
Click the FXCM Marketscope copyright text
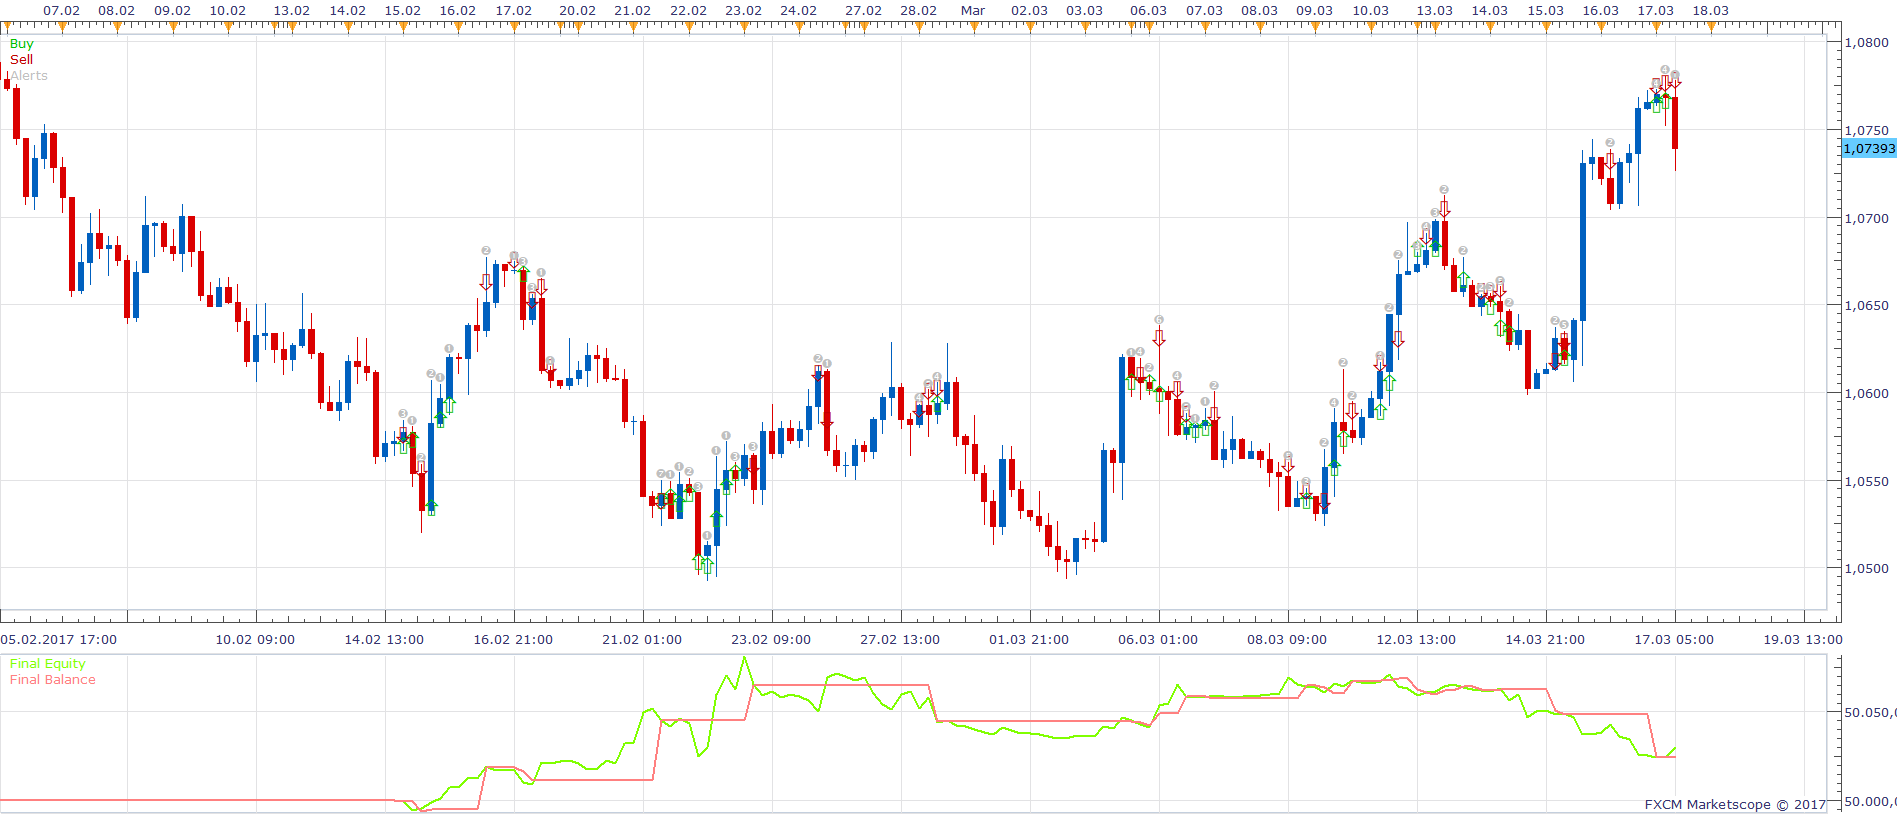1735,804
